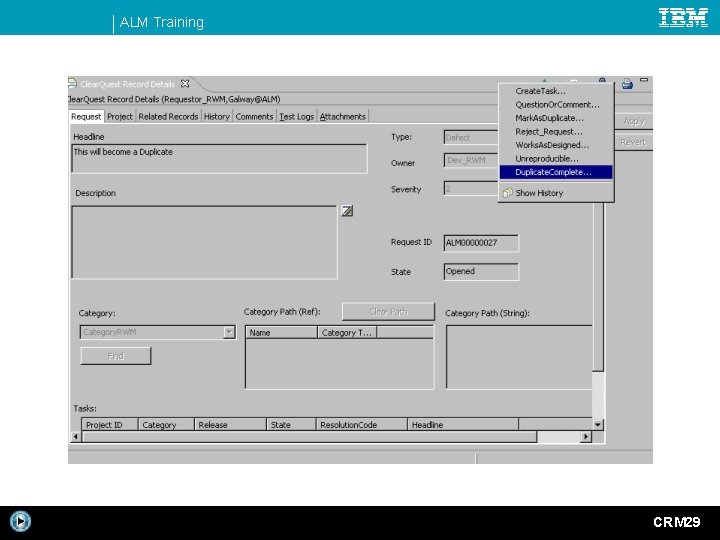Choose MarkAsDuplicate... menu entry

tap(549, 118)
